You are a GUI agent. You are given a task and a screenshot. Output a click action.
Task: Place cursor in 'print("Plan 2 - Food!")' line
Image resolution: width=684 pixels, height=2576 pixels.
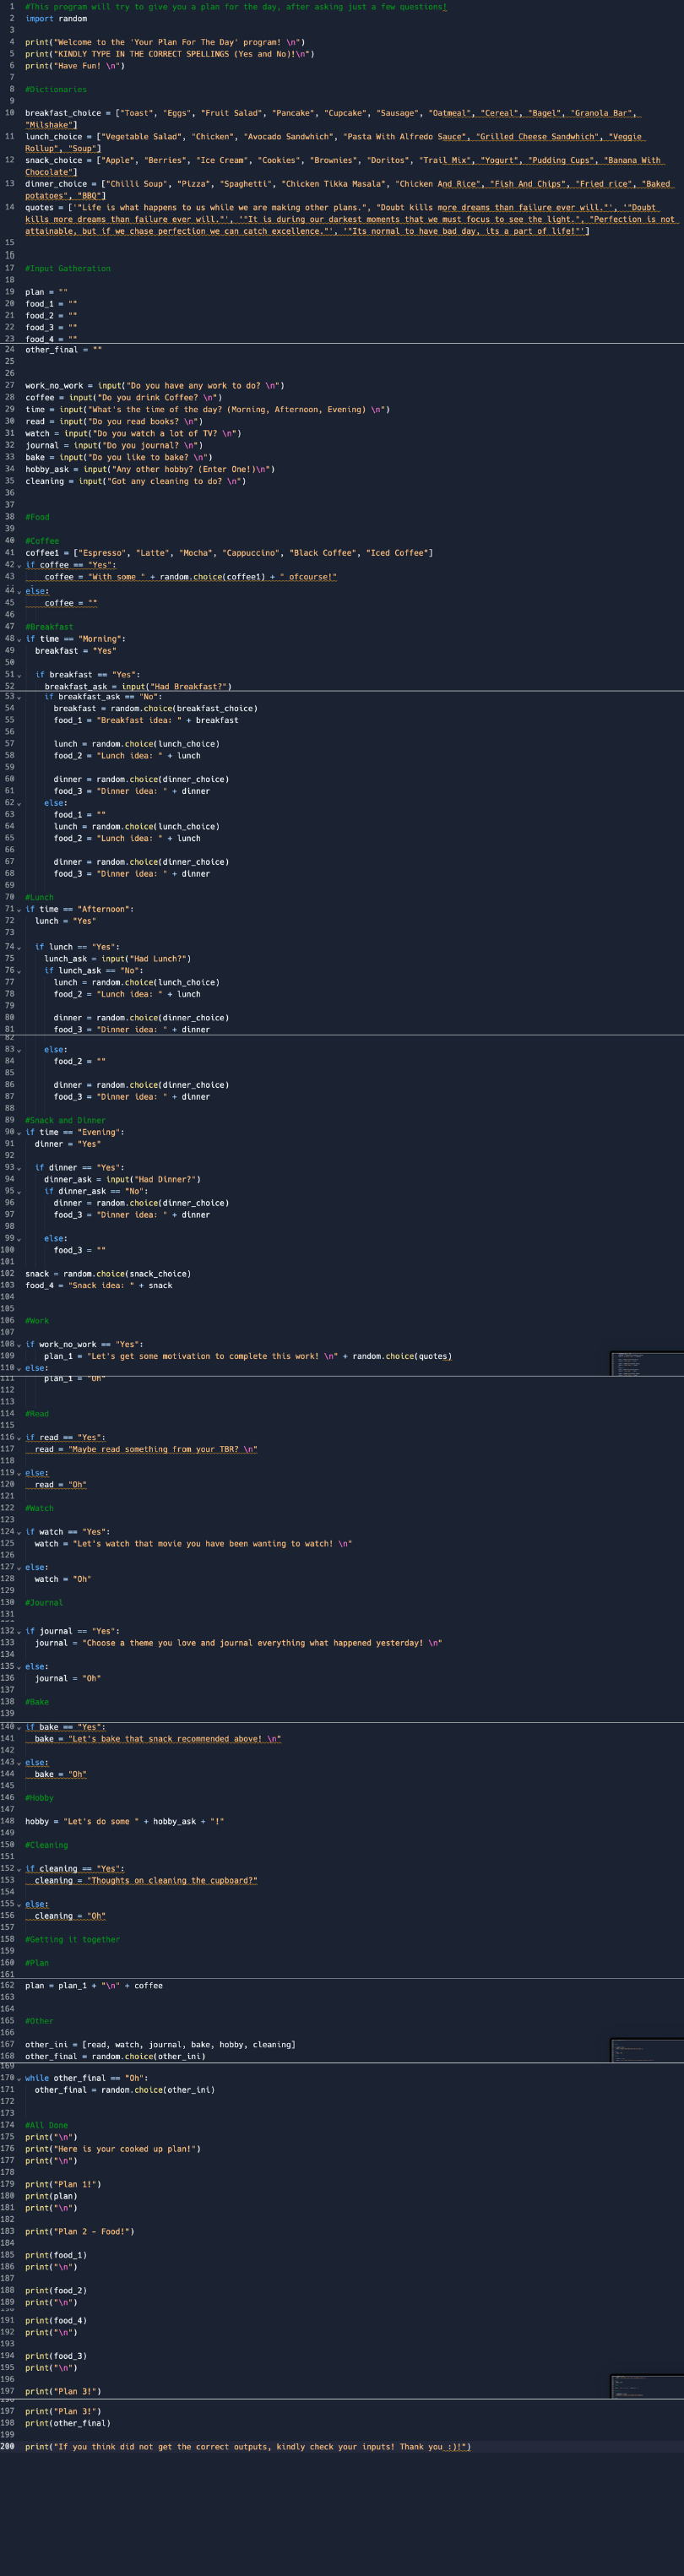click(79, 2231)
